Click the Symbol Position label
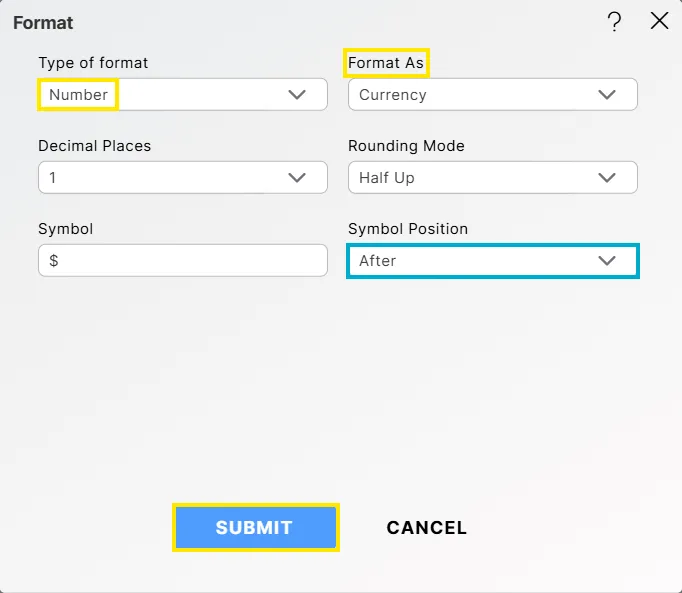 408,229
